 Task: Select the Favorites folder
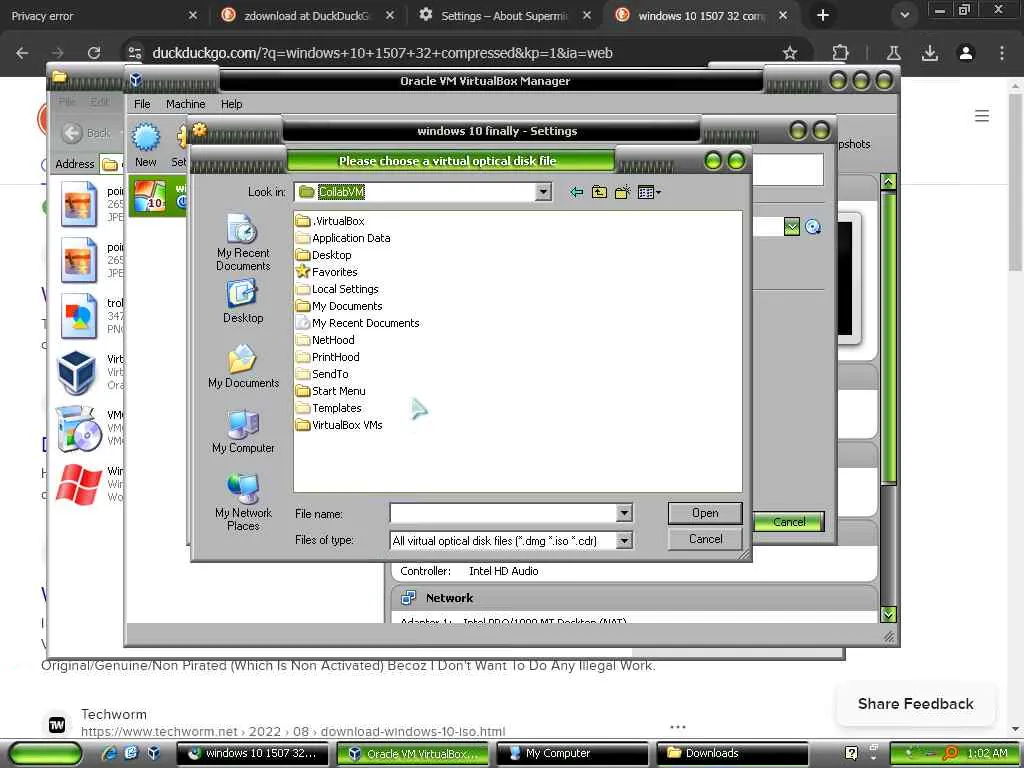point(327,272)
